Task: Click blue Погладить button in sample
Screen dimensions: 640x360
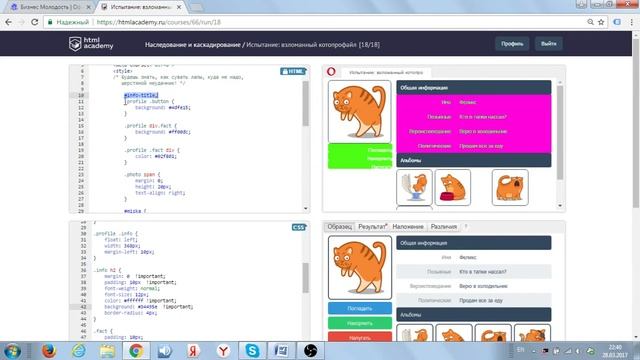Action: (360, 309)
